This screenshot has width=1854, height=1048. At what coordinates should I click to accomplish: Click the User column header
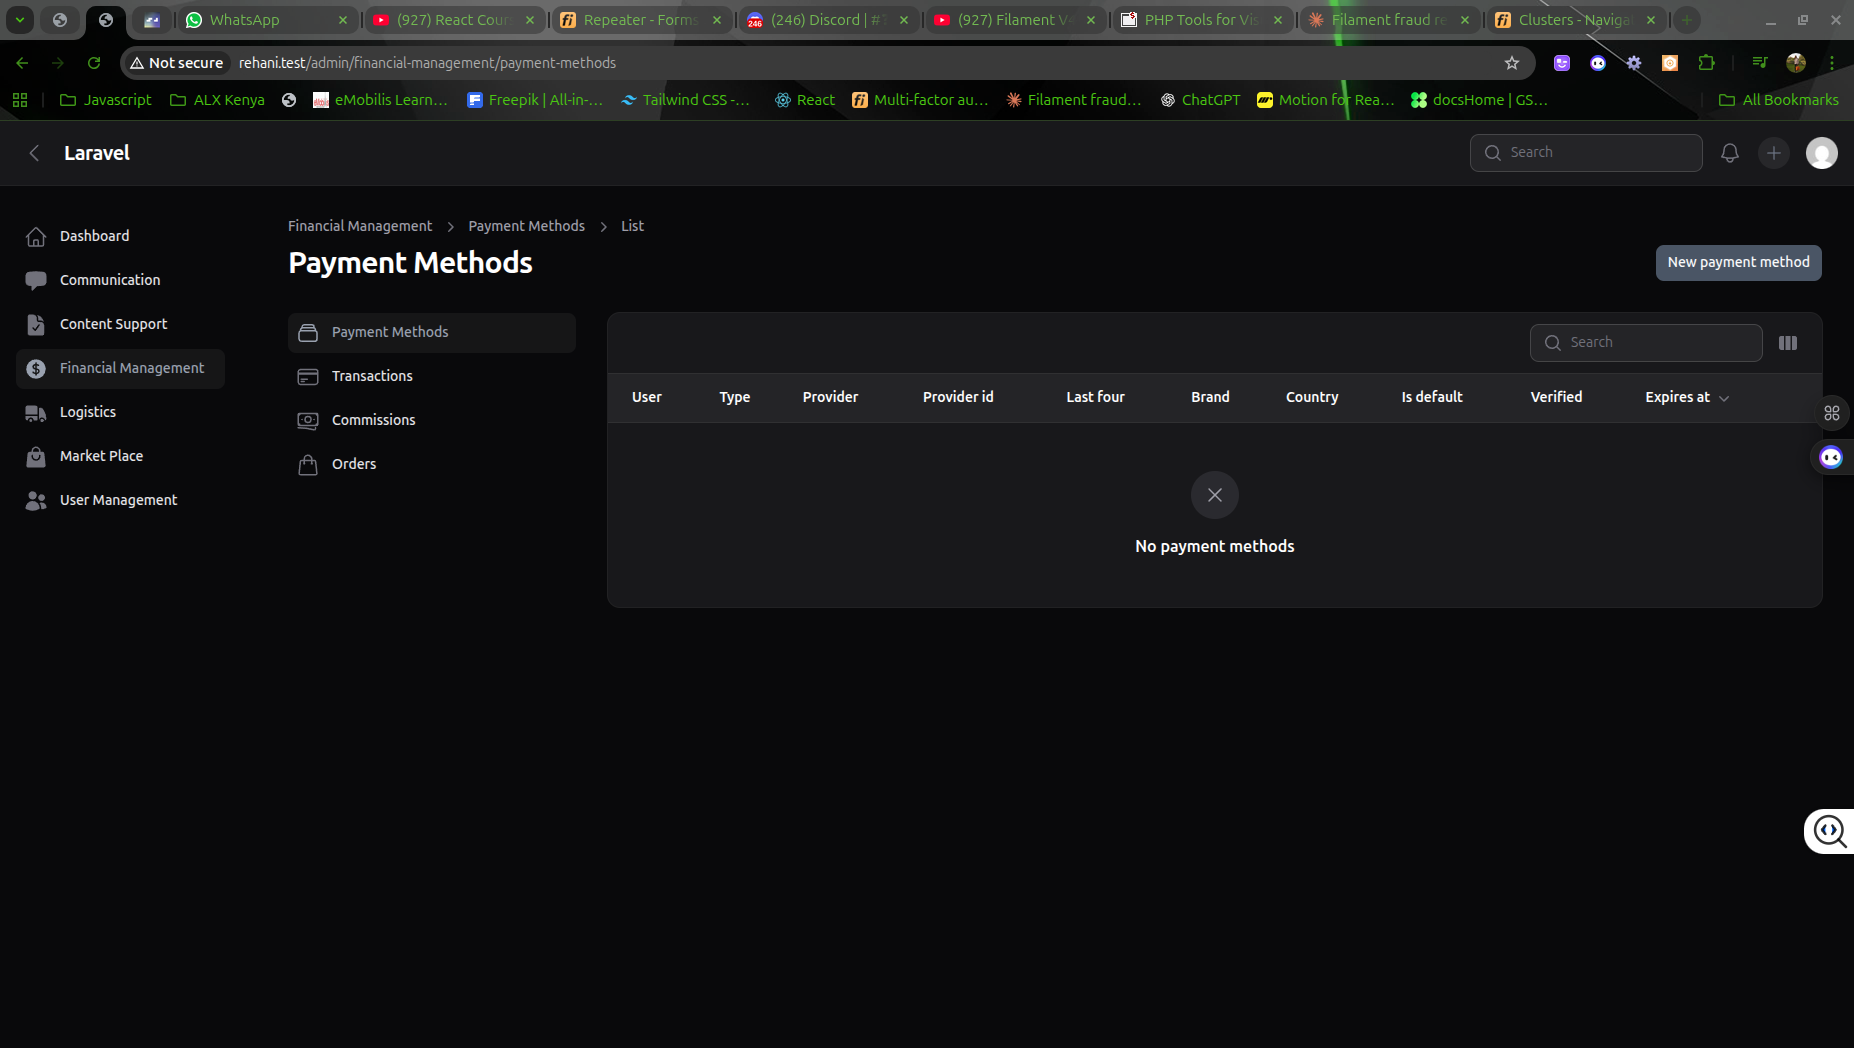click(647, 397)
